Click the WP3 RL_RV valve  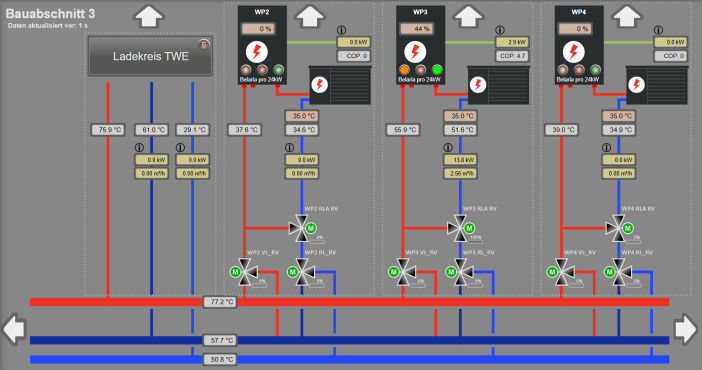(460, 271)
